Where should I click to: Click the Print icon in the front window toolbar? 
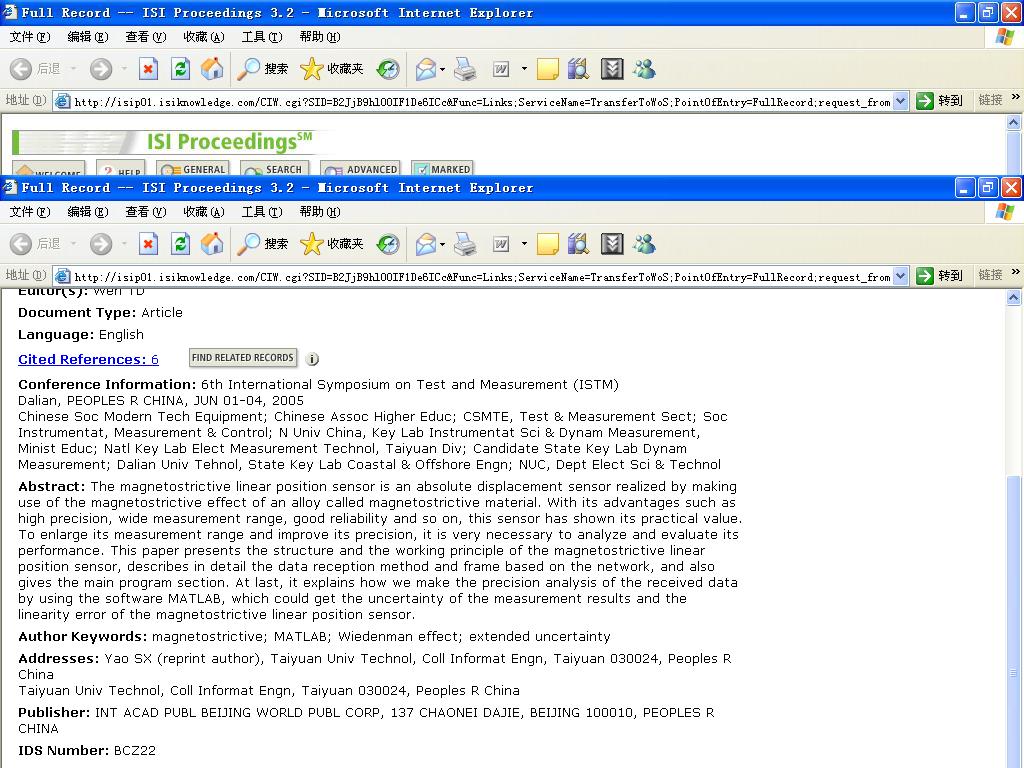tap(465, 244)
